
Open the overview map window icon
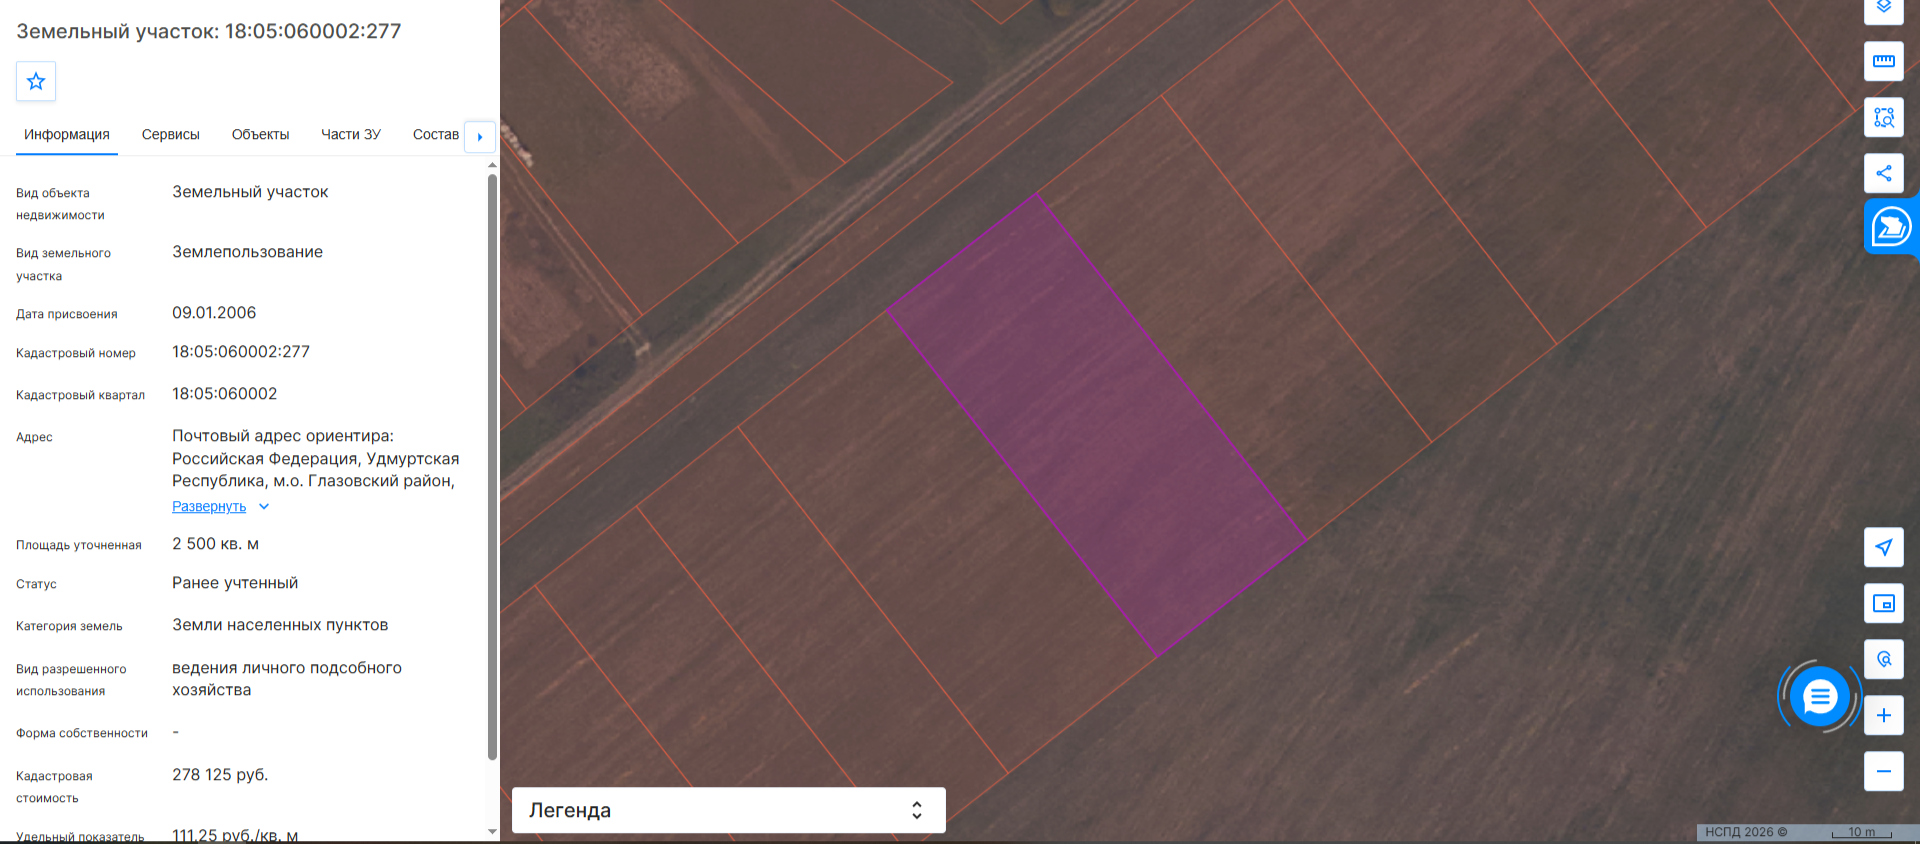coord(1884,603)
